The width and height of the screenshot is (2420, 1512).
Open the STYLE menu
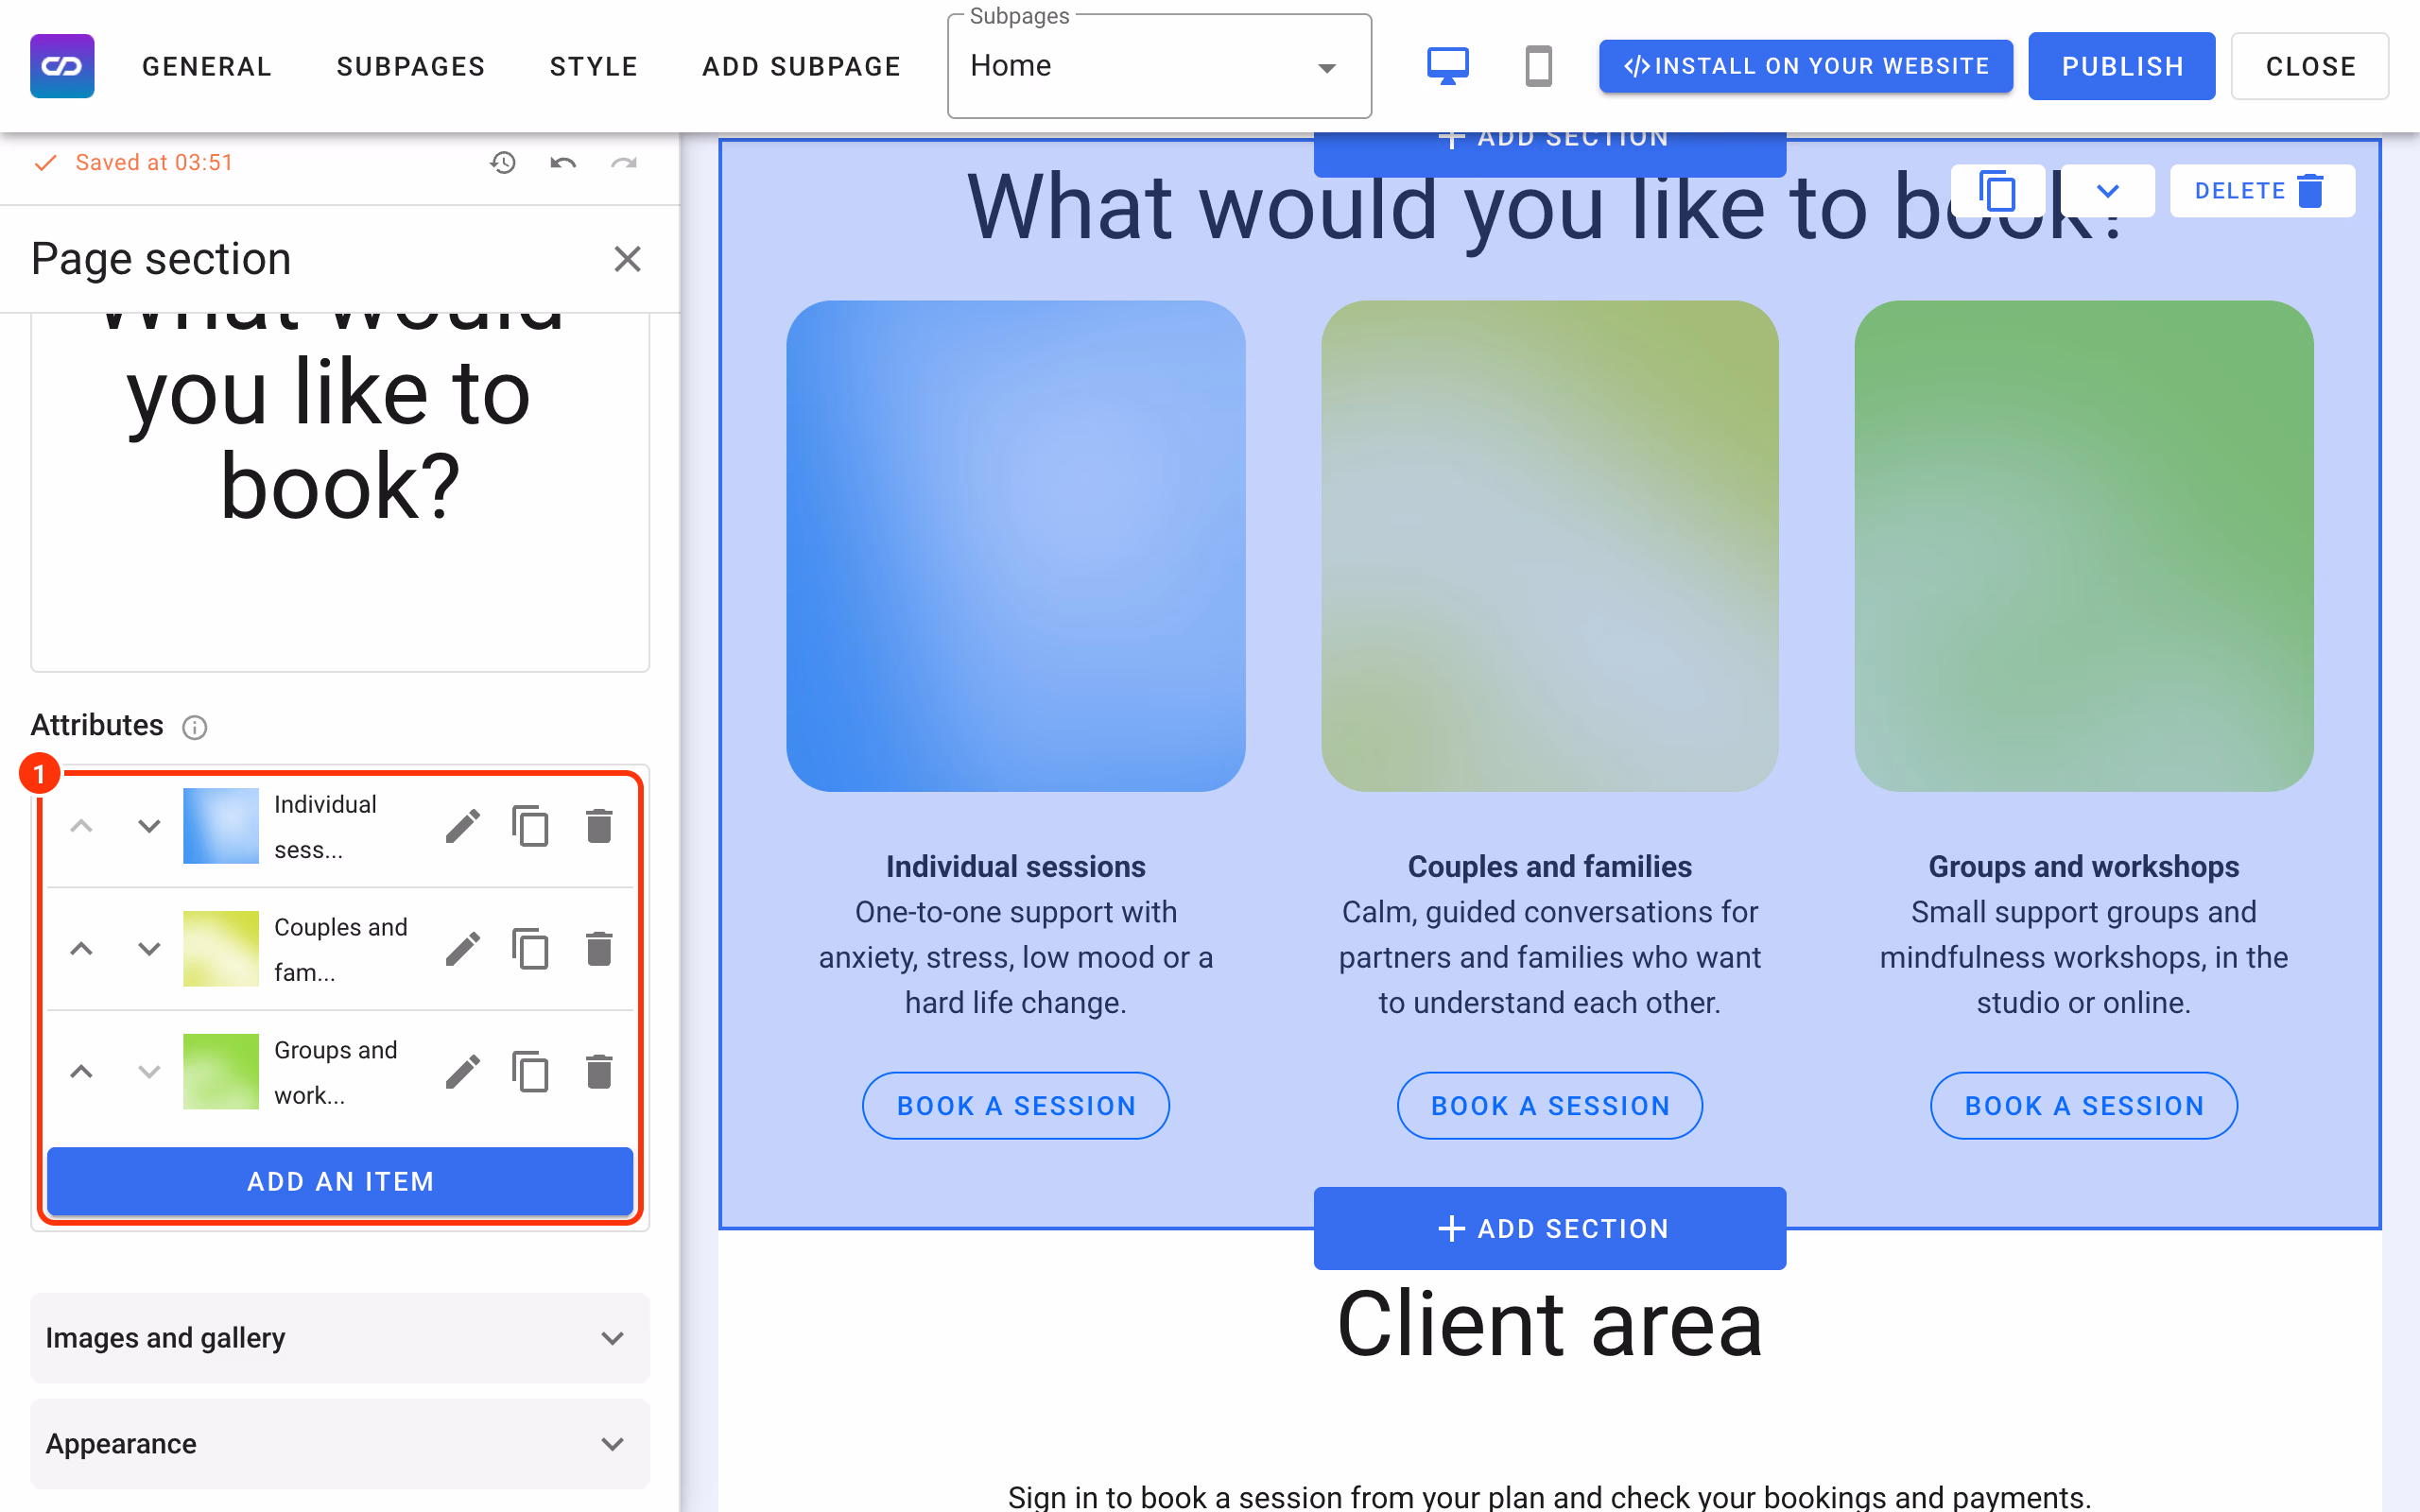point(594,66)
